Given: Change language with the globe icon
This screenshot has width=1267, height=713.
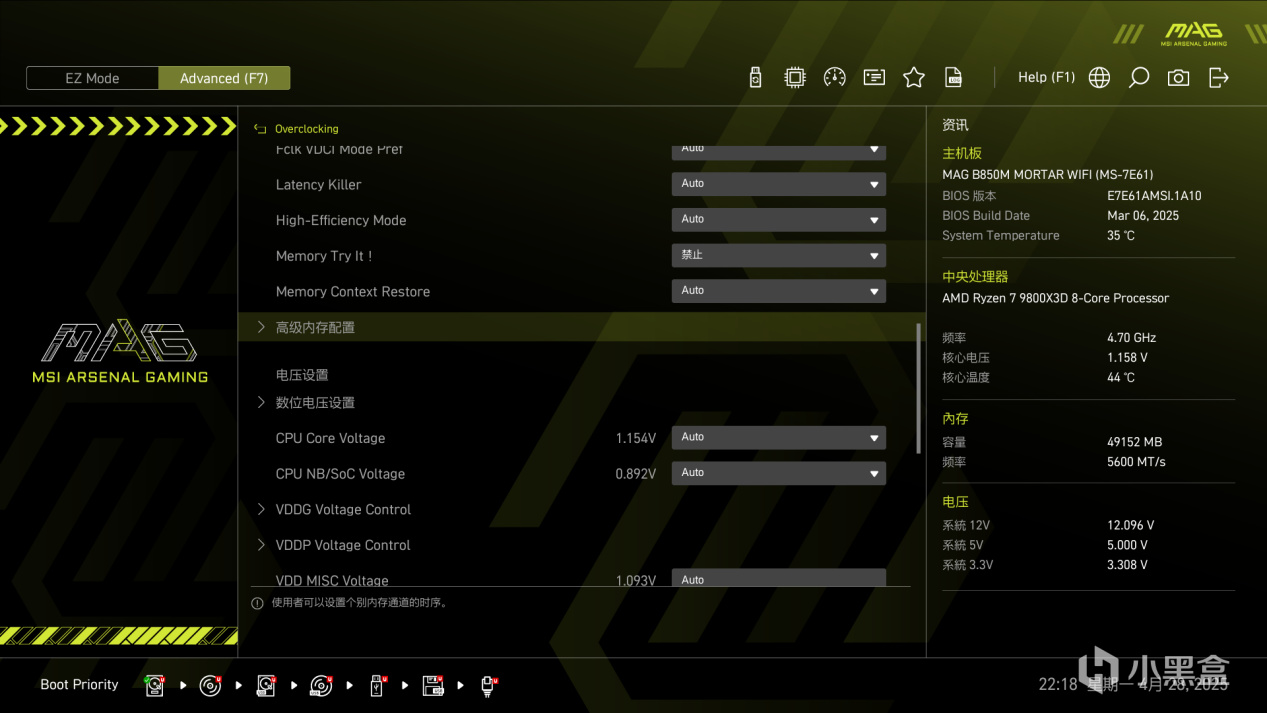Looking at the screenshot, I should pyautogui.click(x=1099, y=77).
